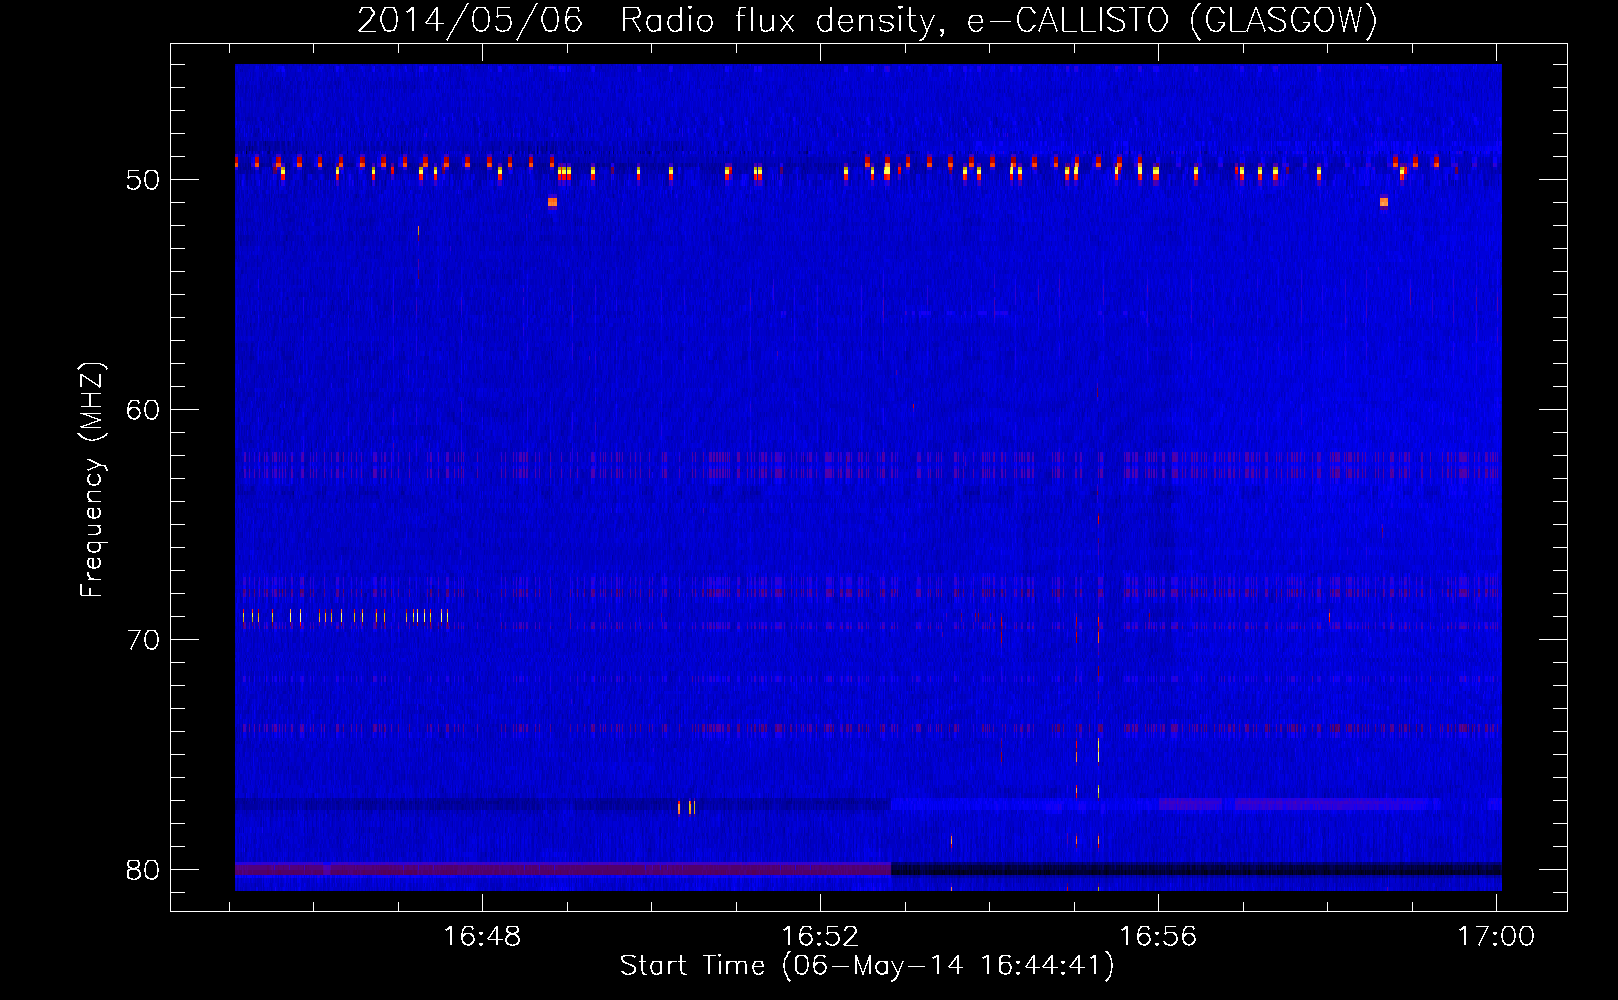Viewport: 1618px width, 1000px height.
Task: Click the frequency tick label "80"
Action: coord(143,870)
